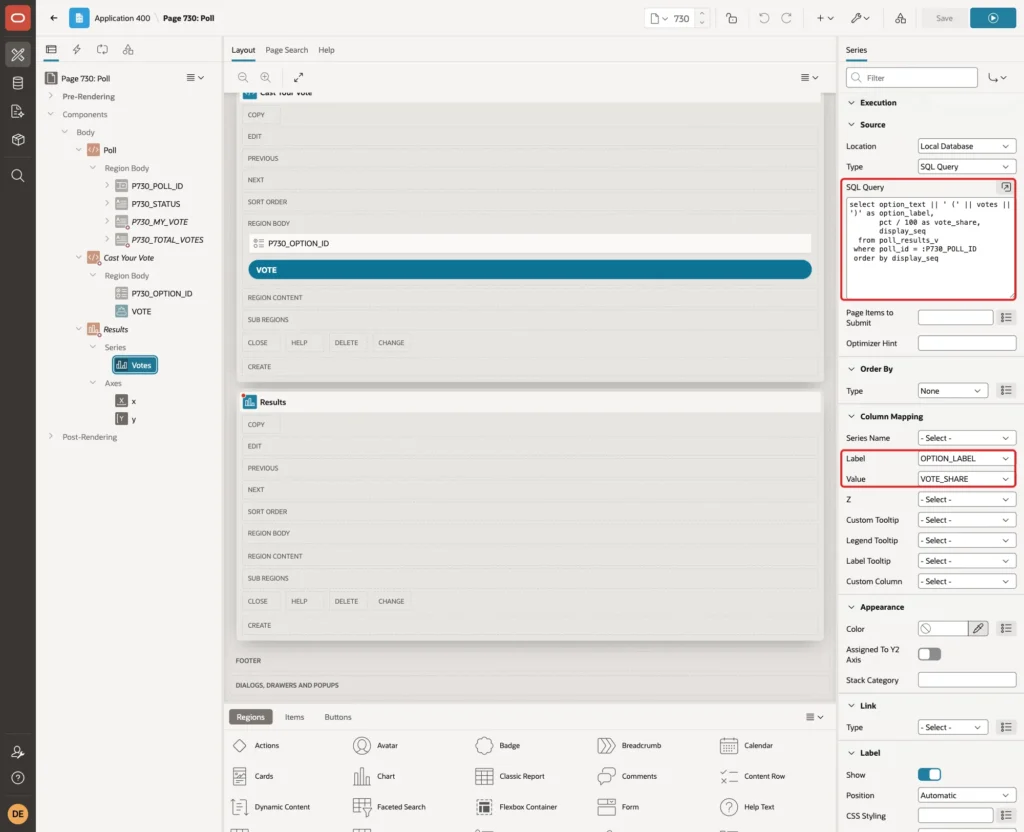This screenshot has width=1024, height=832.
Task: Open Shared Components icon in top toolbar
Action: [900, 18]
